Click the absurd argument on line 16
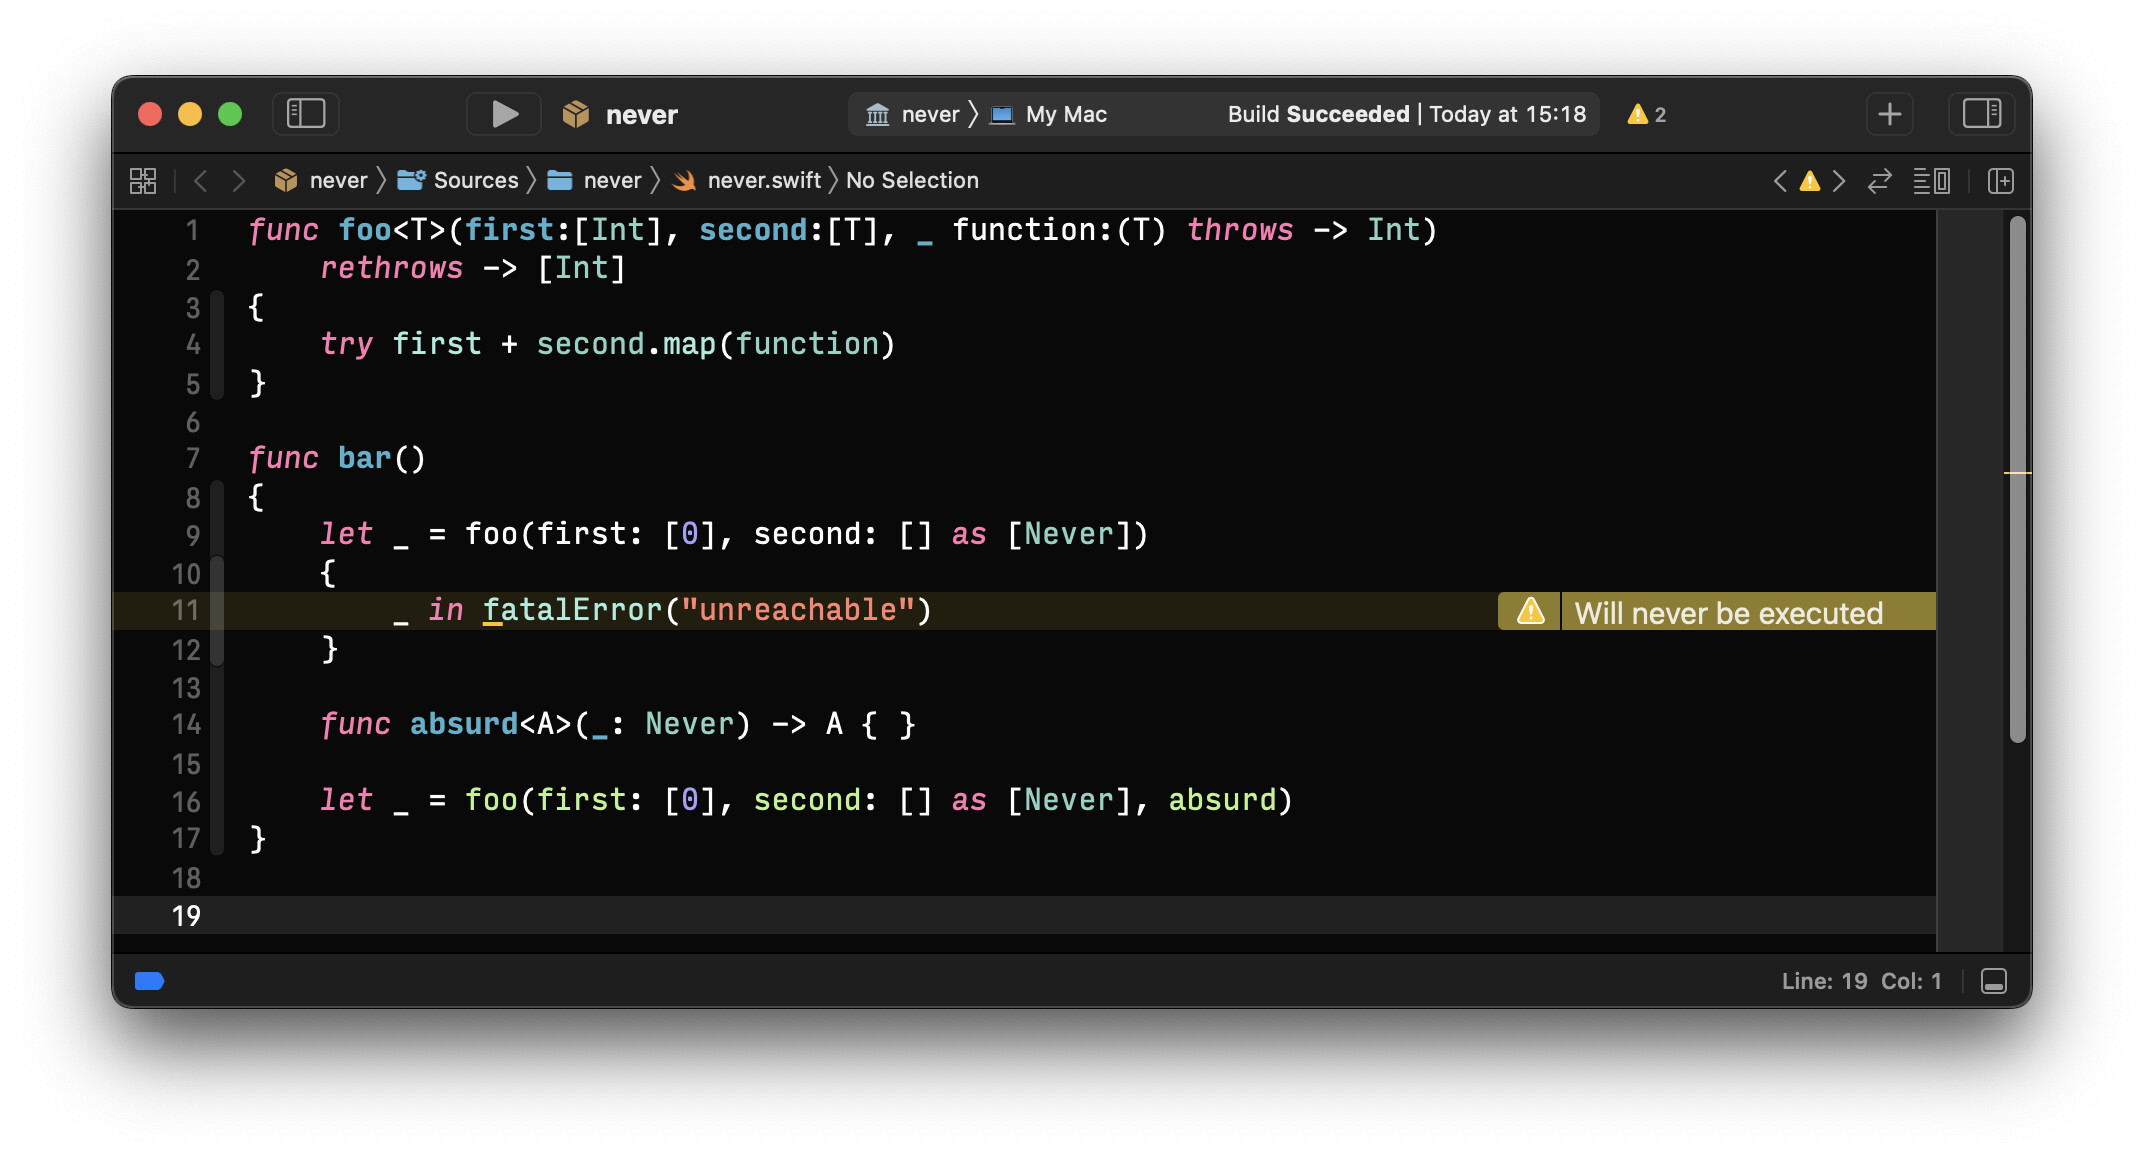The image size is (2144, 1156). (x=1222, y=800)
